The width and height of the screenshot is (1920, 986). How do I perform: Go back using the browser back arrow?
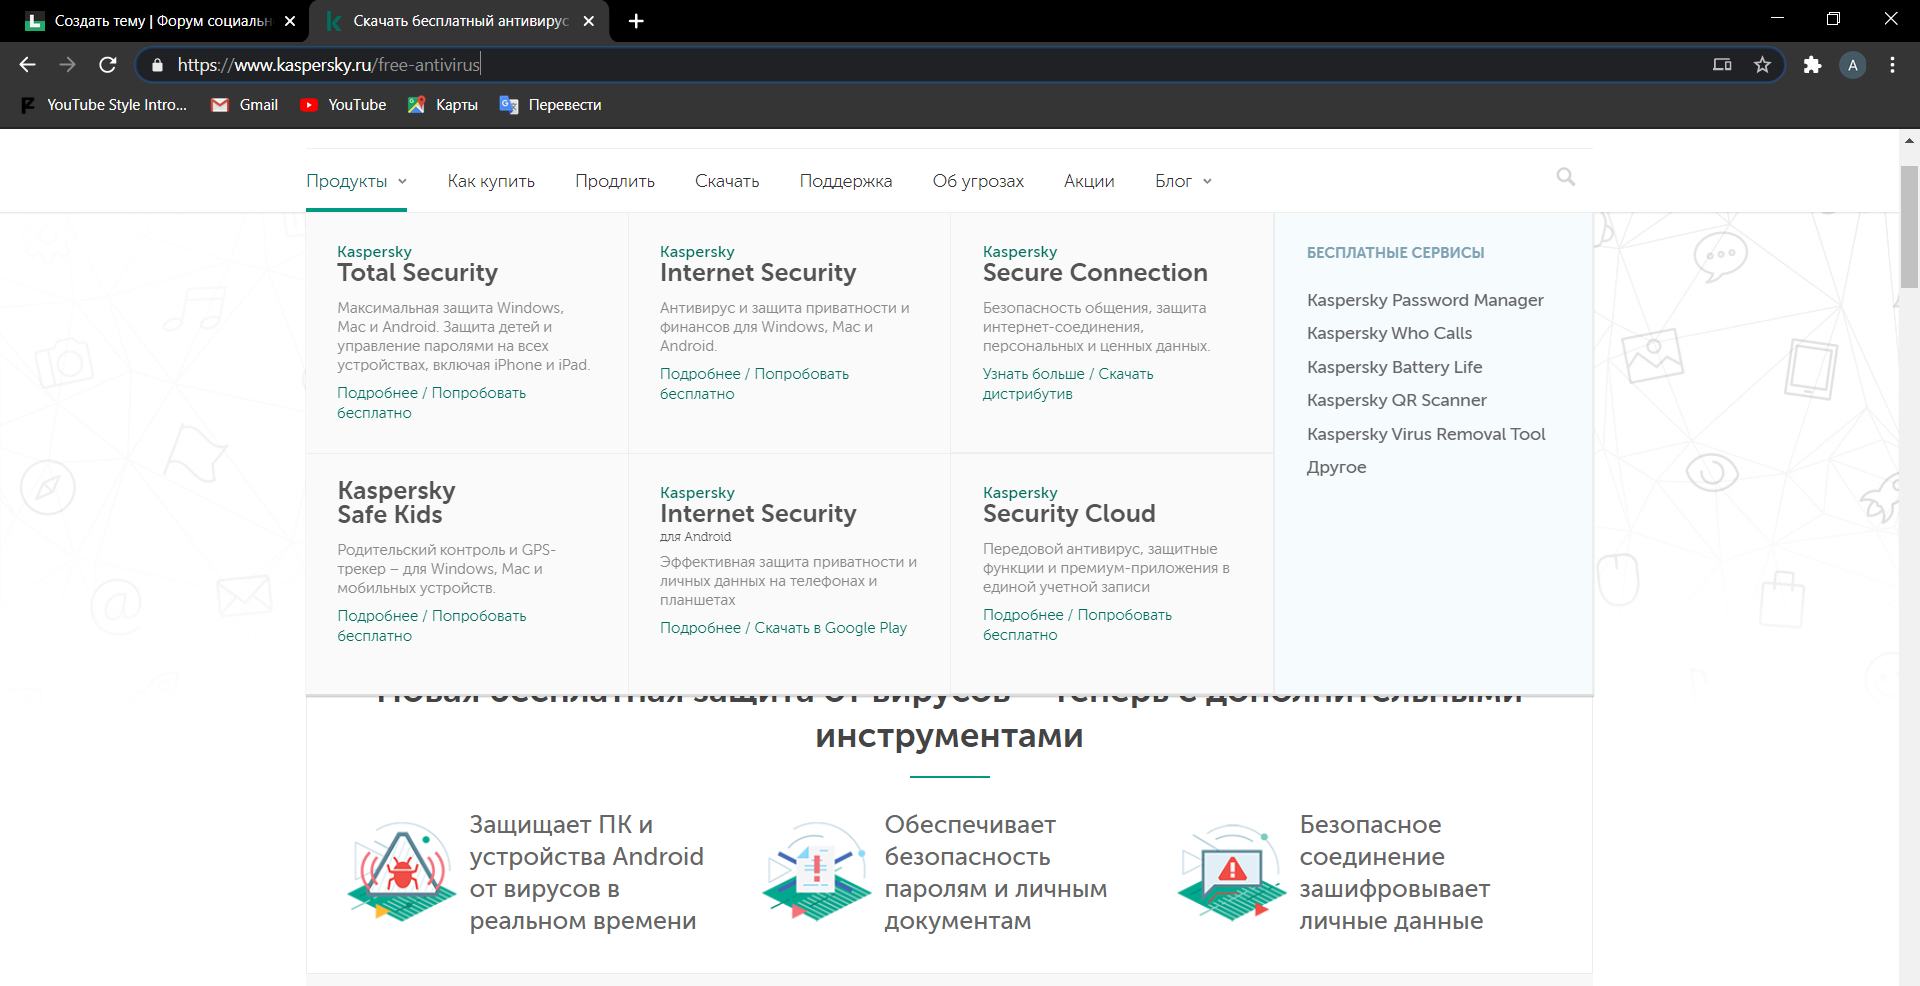27,65
